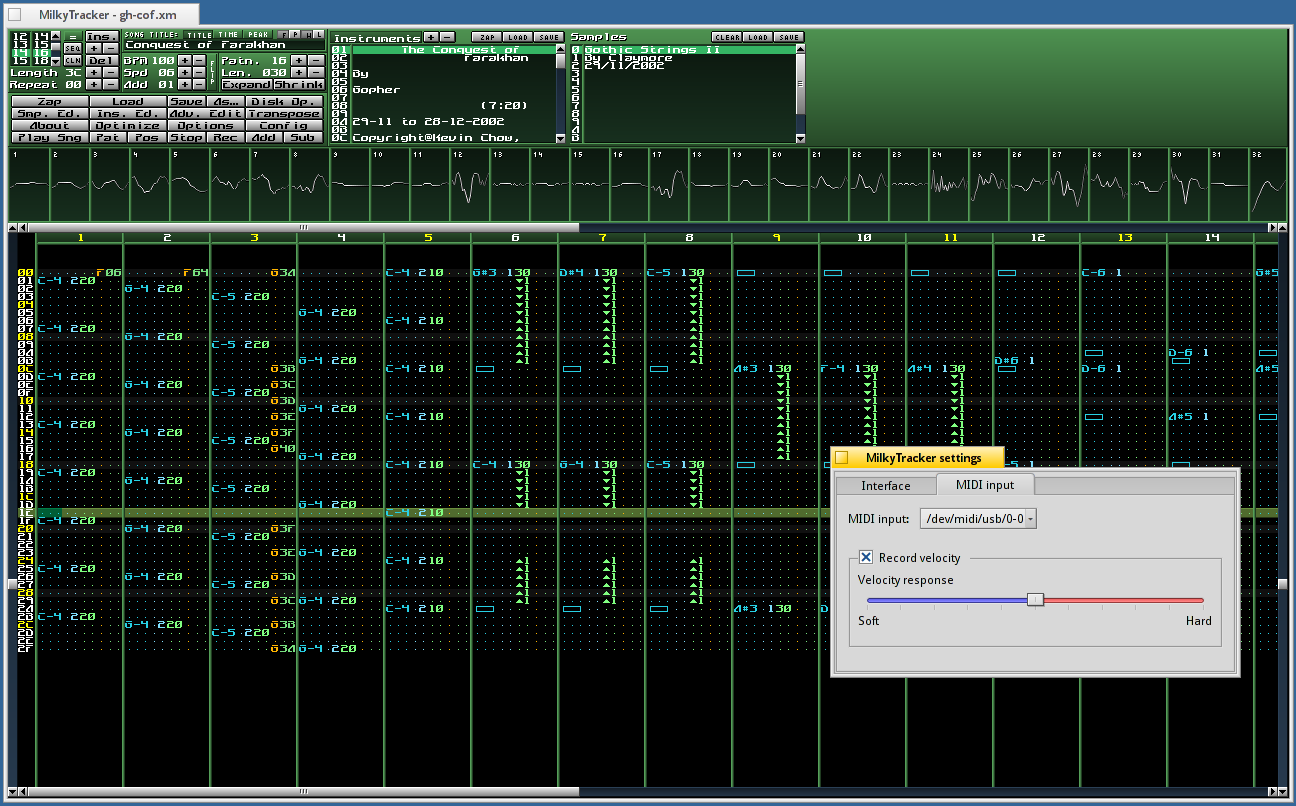Click the Samples CLEAR button

click(x=726, y=37)
